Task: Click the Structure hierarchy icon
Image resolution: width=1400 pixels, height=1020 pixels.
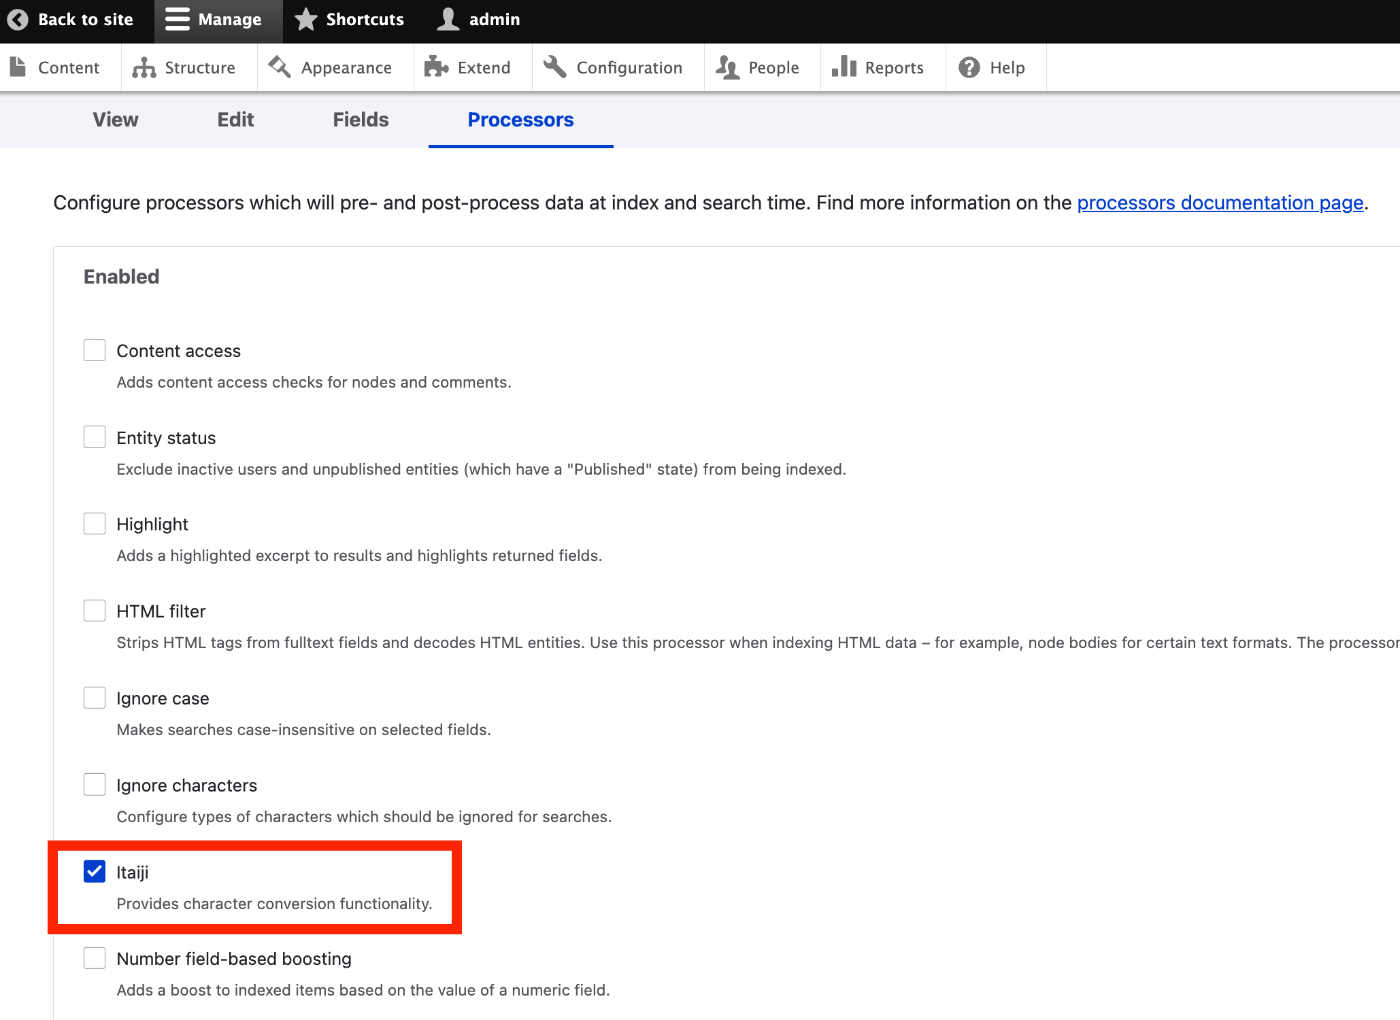Action: 144,67
